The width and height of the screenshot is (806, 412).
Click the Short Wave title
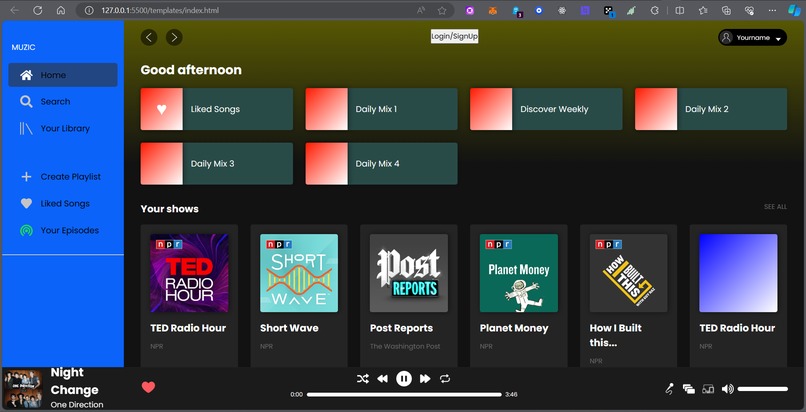pyautogui.click(x=289, y=328)
